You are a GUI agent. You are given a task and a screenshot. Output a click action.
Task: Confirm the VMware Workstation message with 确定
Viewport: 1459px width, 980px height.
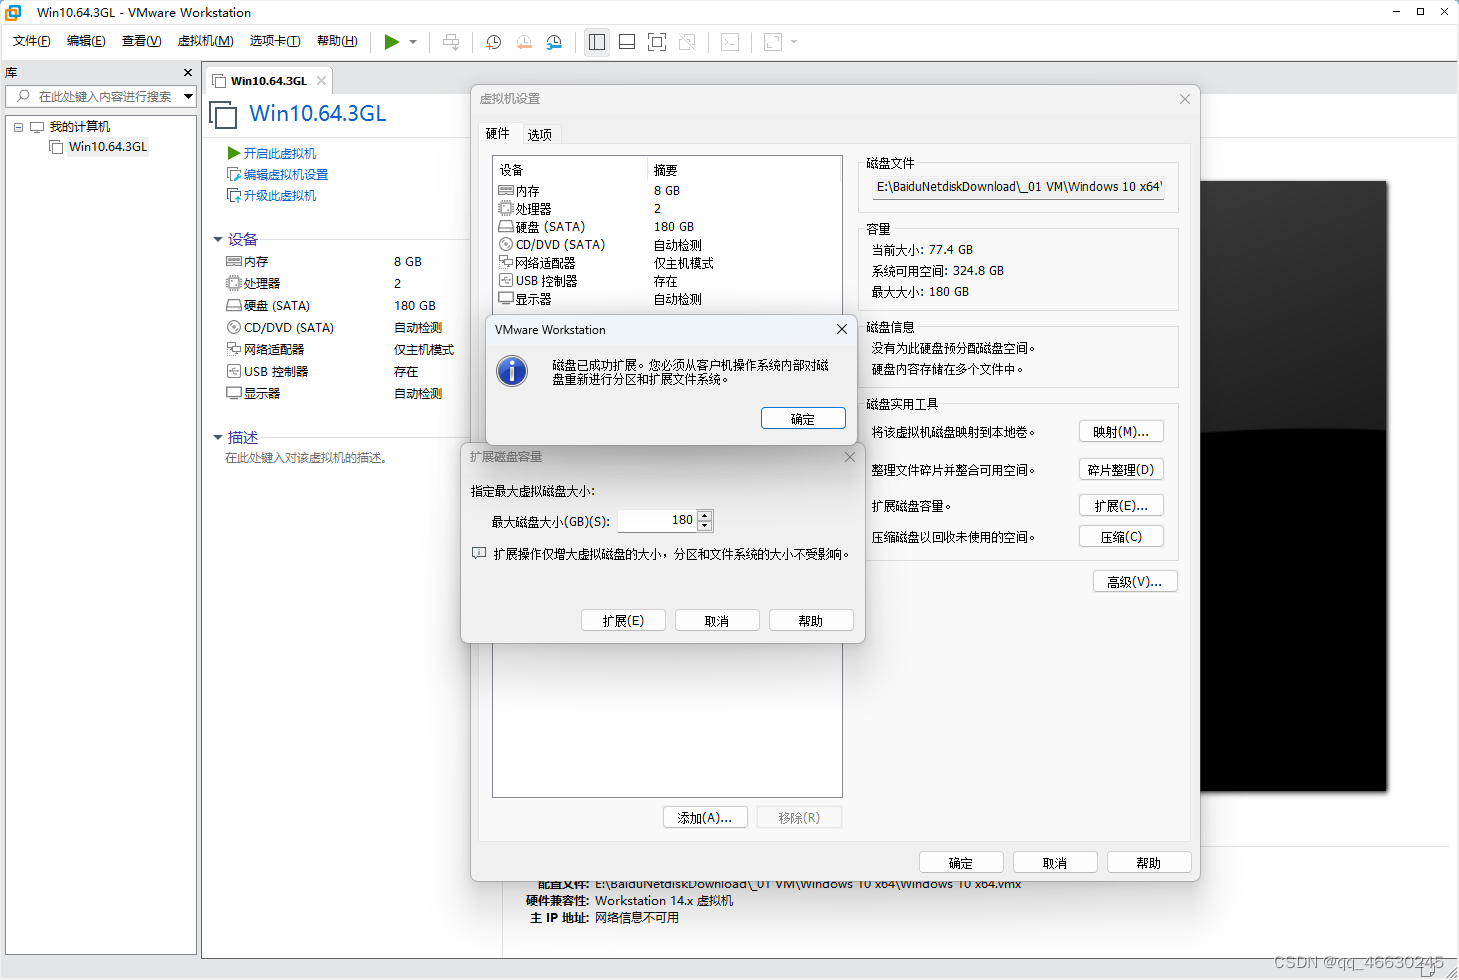click(x=803, y=419)
